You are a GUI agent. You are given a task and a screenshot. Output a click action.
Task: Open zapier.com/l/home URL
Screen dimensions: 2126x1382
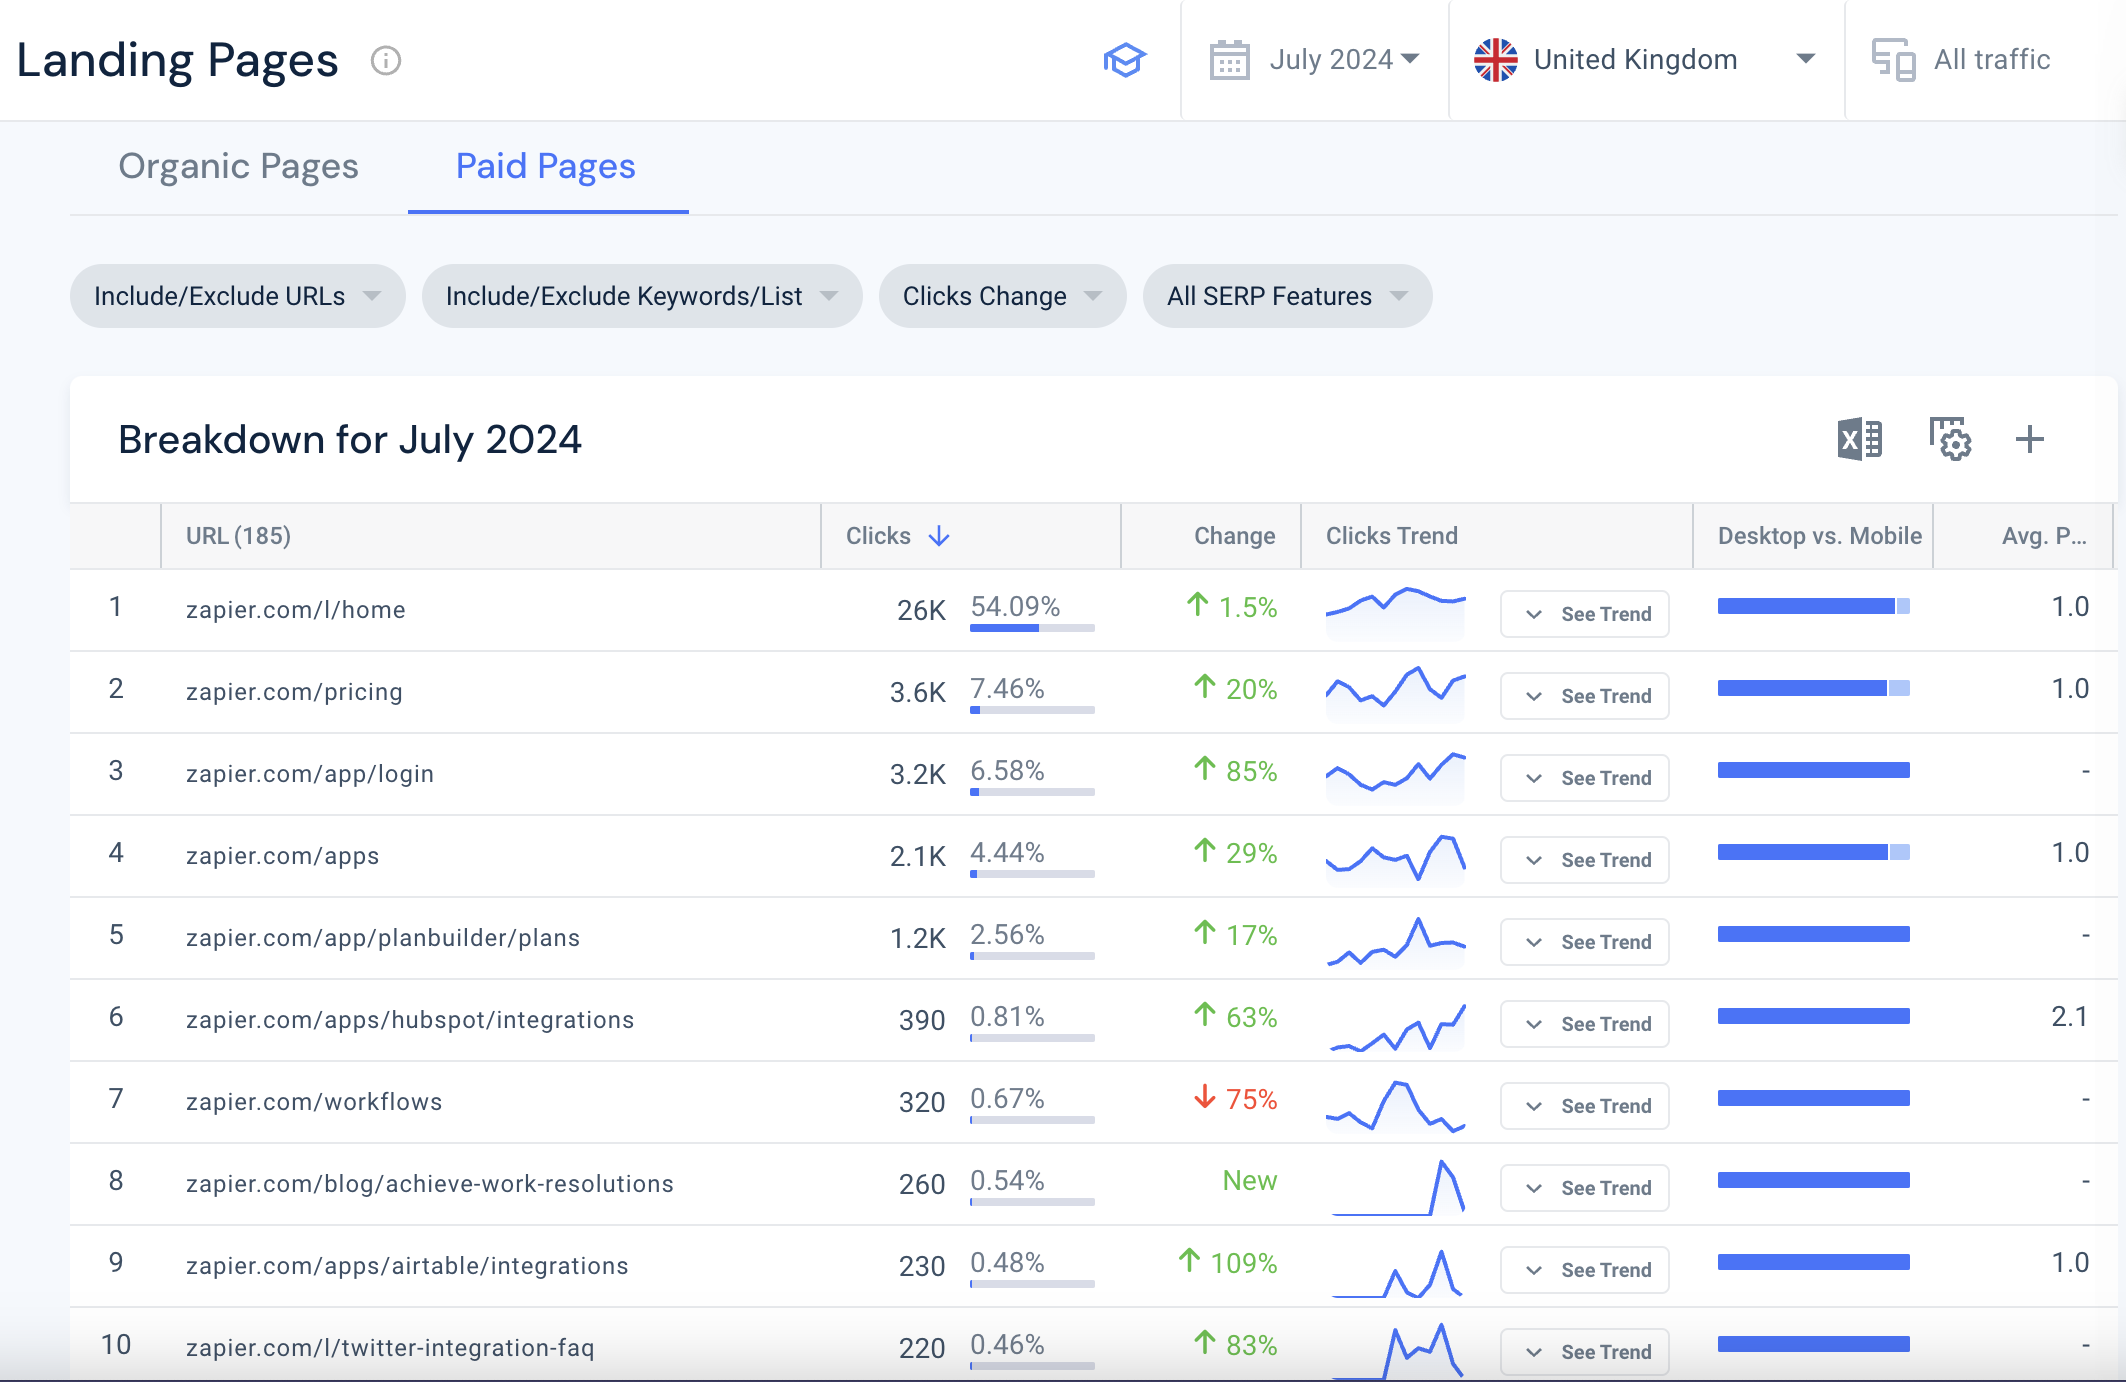click(x=296, y=610)
